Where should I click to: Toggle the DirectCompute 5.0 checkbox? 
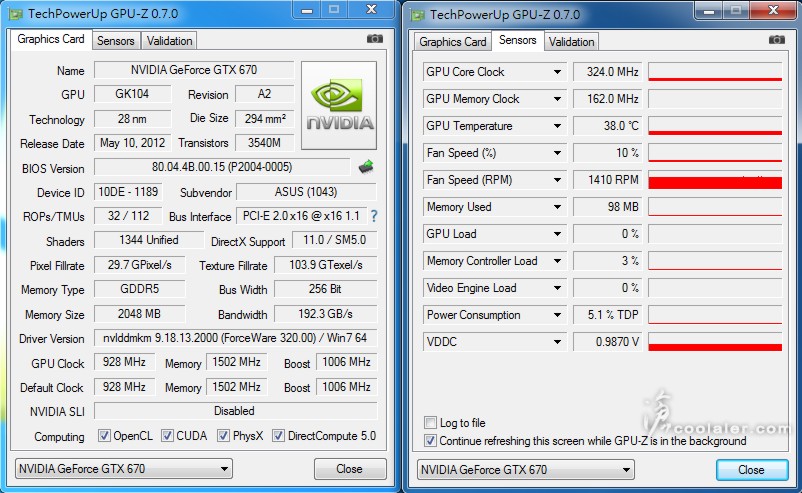pos(278,436)
